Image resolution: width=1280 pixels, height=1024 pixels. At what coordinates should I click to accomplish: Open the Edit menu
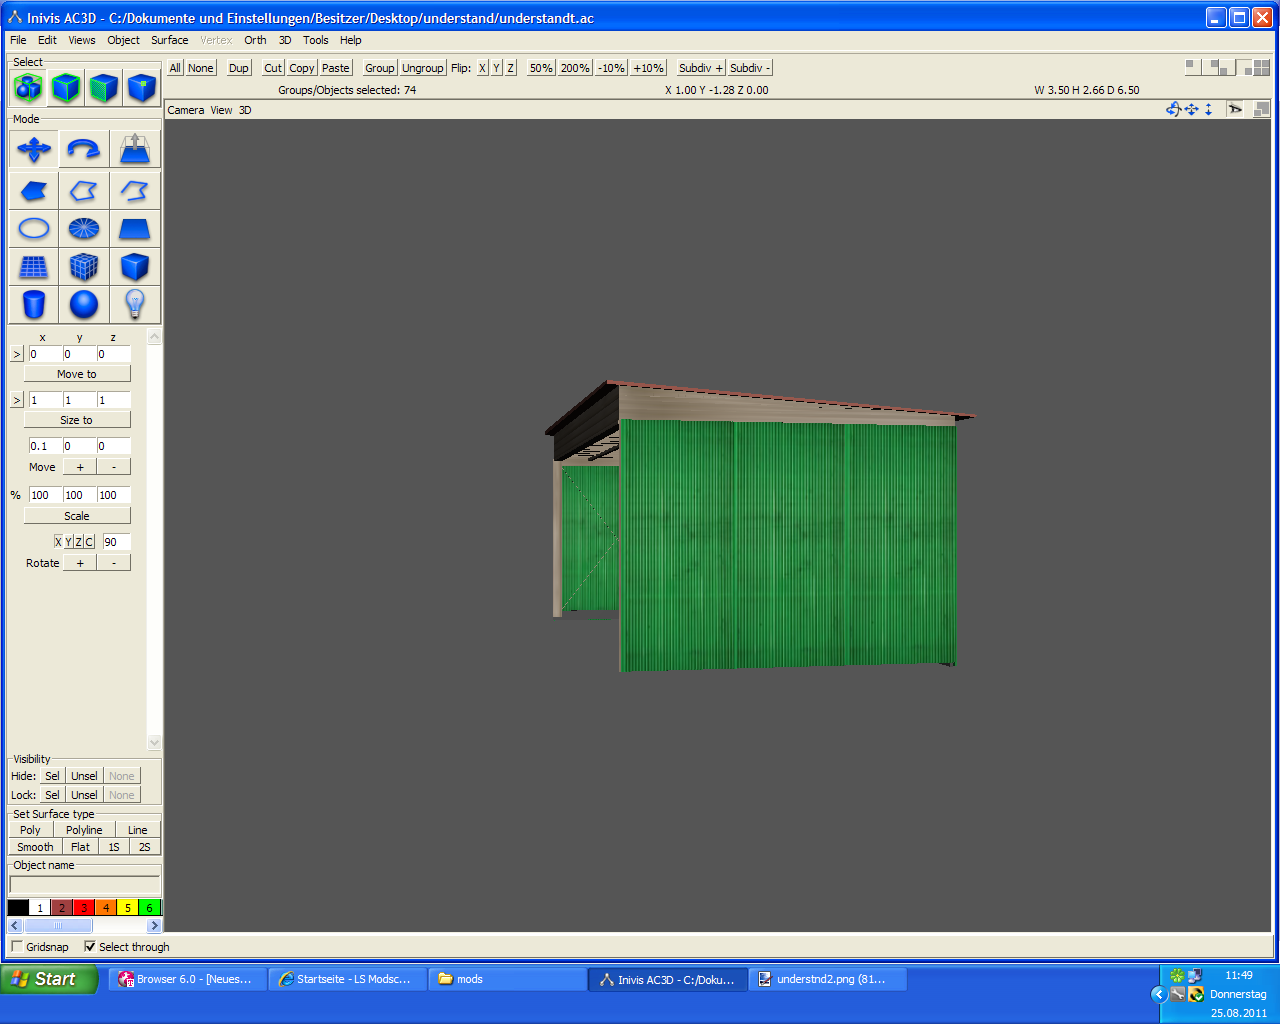point(47,40)
